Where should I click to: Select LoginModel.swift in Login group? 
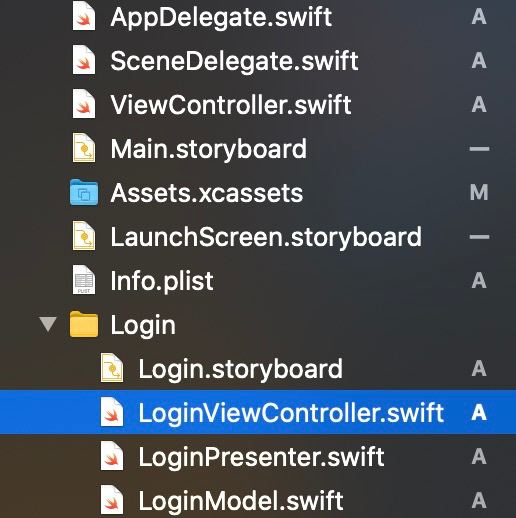241,501
